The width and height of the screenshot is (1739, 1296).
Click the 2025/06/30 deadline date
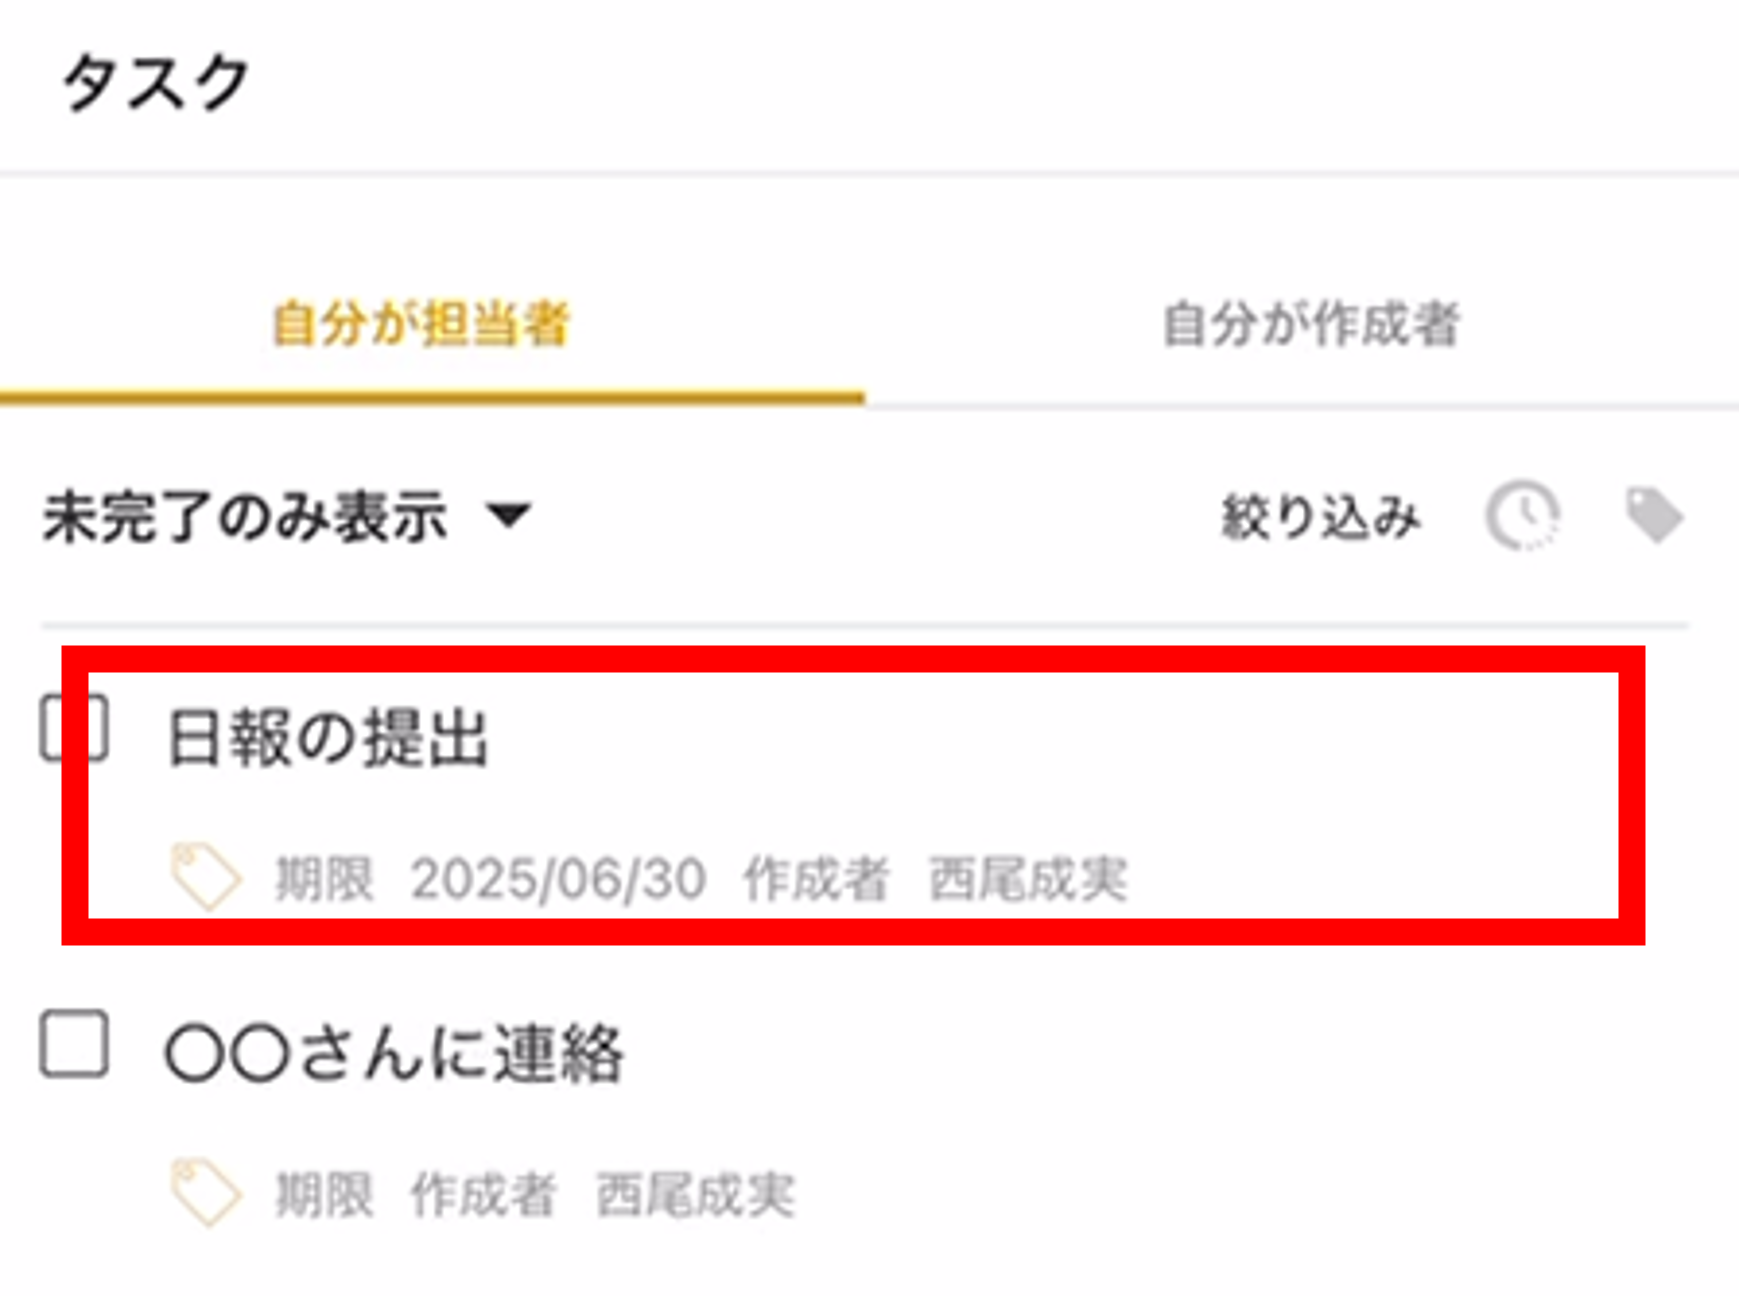[559, 879]
